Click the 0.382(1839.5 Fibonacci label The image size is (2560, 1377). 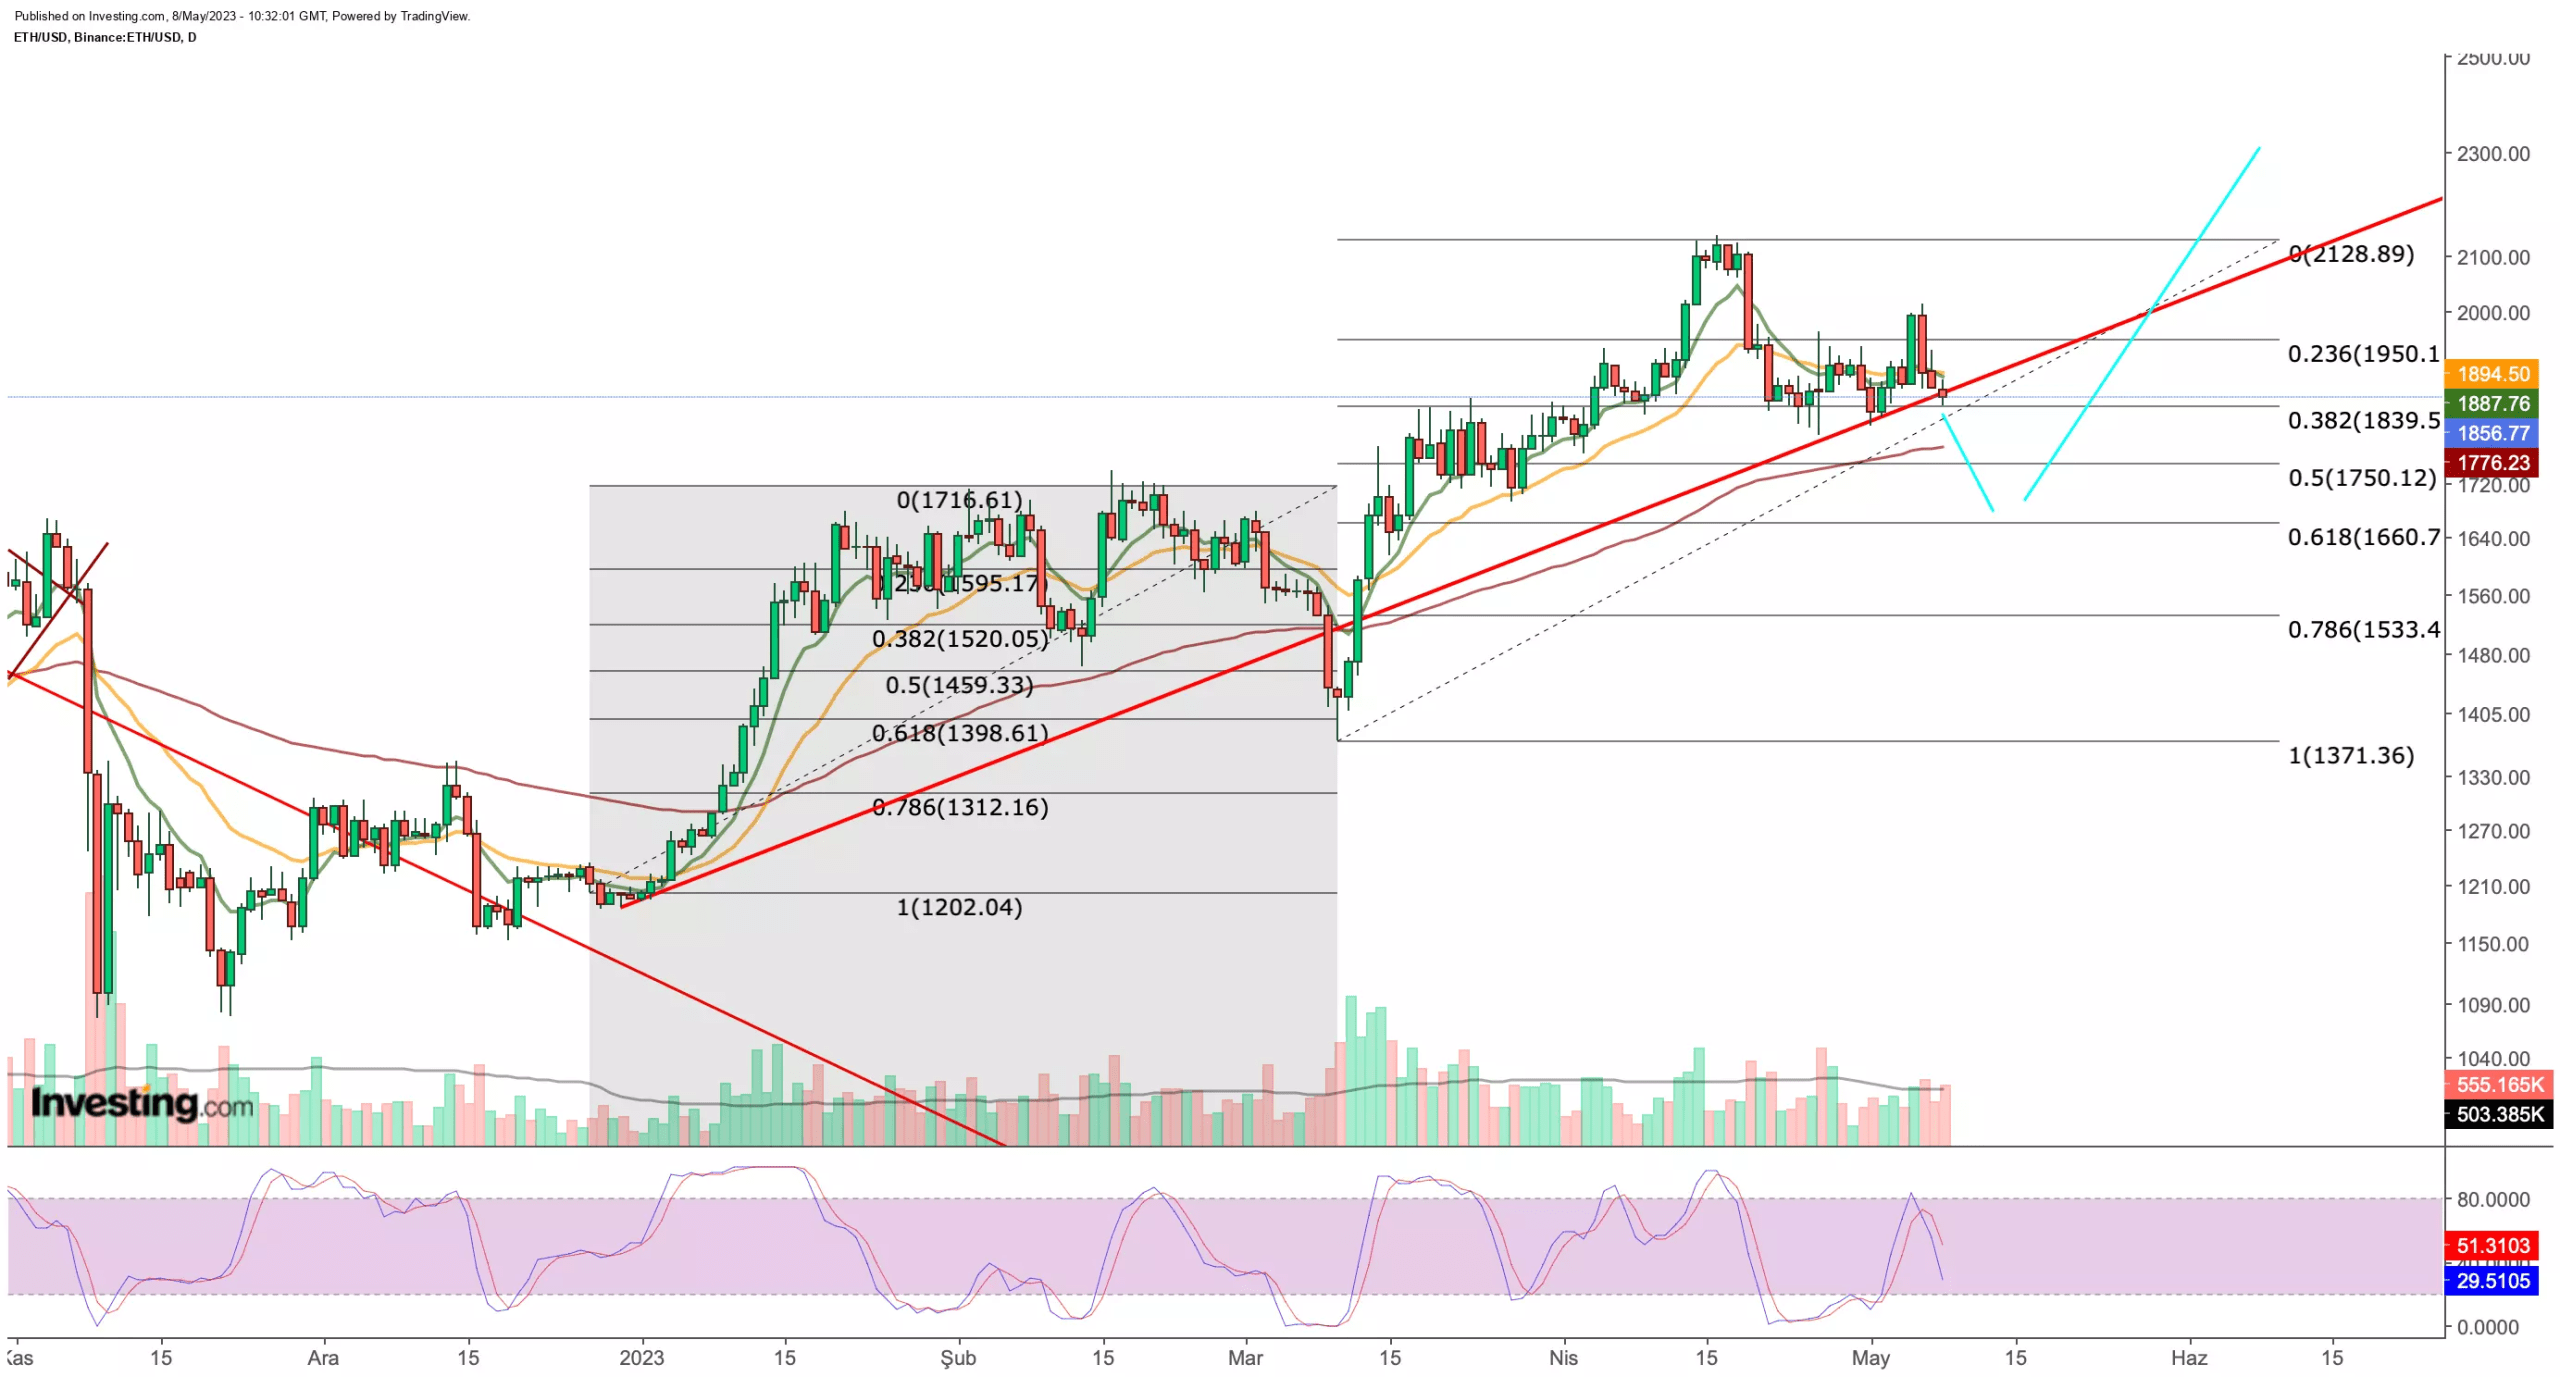2363,421
